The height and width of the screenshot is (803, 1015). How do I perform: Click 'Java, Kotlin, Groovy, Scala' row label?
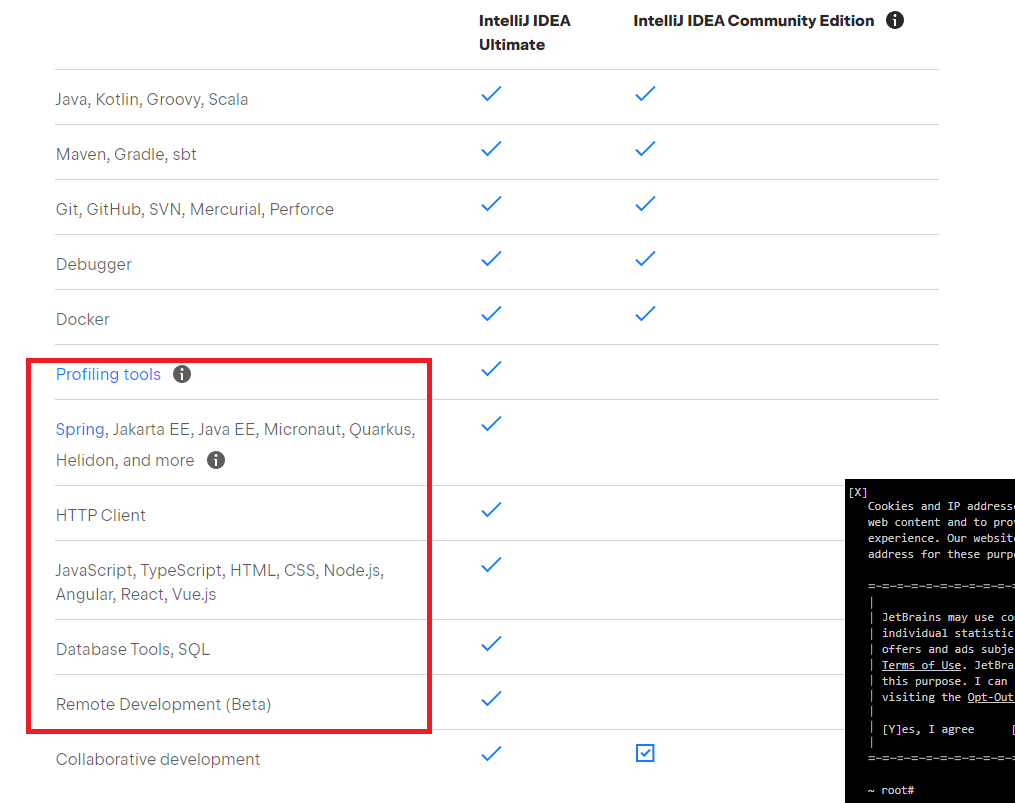152,100
